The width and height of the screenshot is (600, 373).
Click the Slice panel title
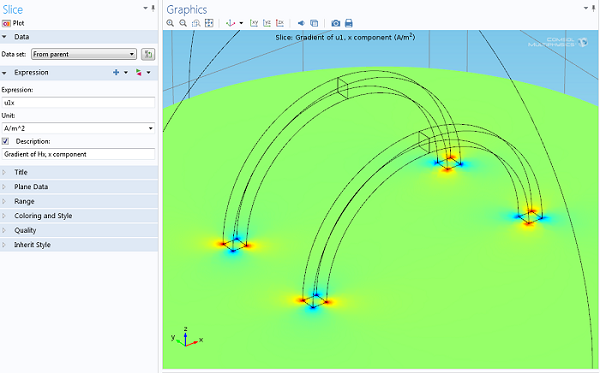click(x=13, y=10)
